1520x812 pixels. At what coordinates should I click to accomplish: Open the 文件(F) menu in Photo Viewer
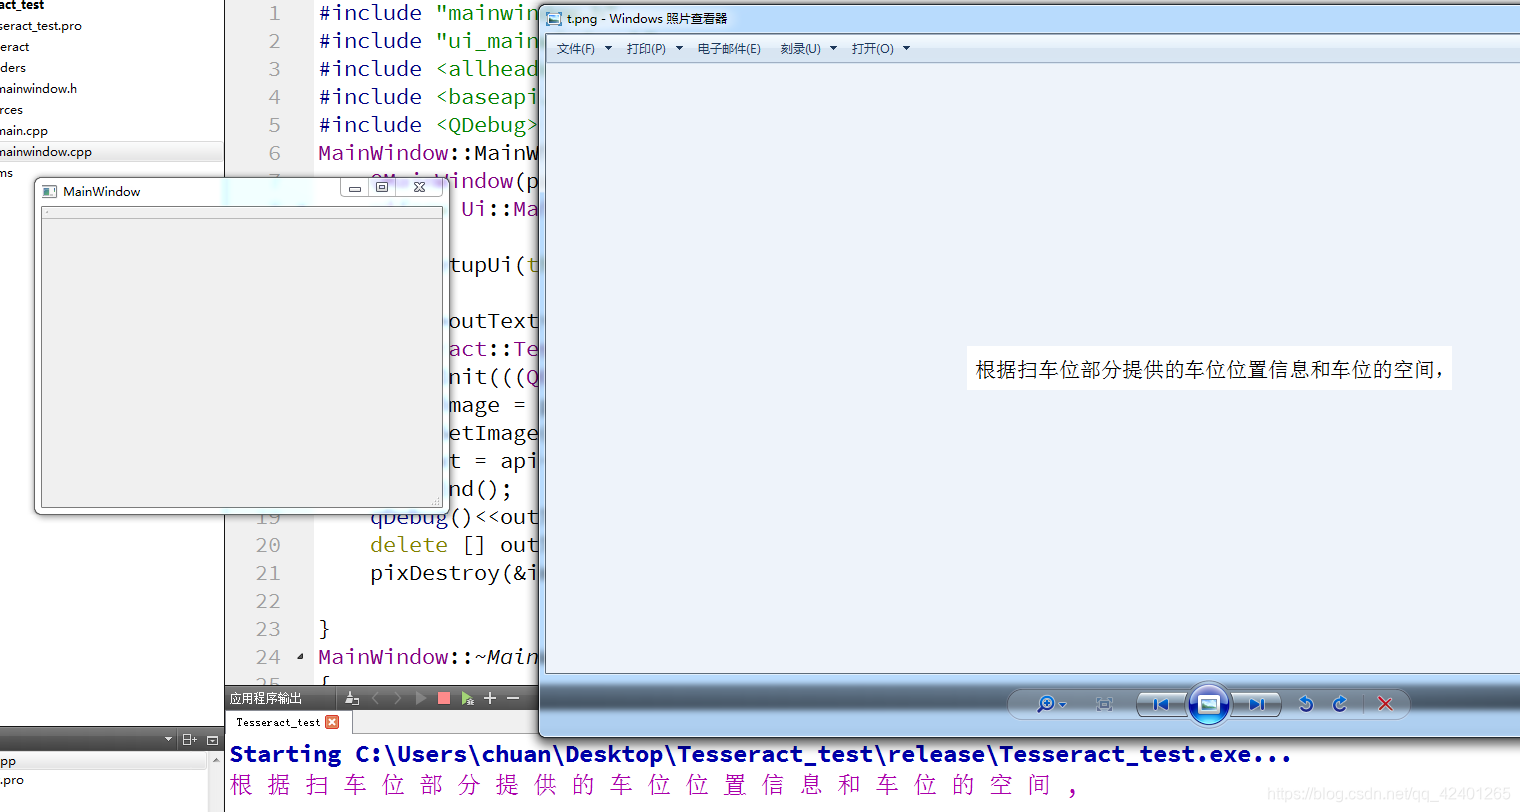click(576, 48)
